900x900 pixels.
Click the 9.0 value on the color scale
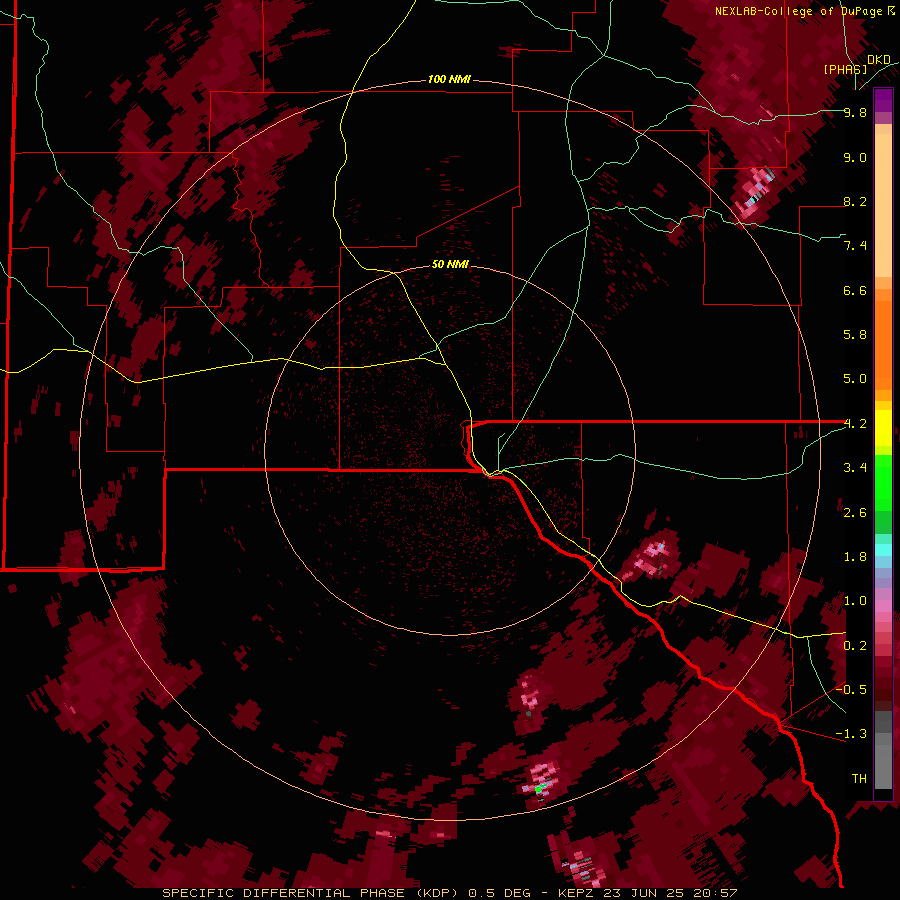tap(855, 158)
